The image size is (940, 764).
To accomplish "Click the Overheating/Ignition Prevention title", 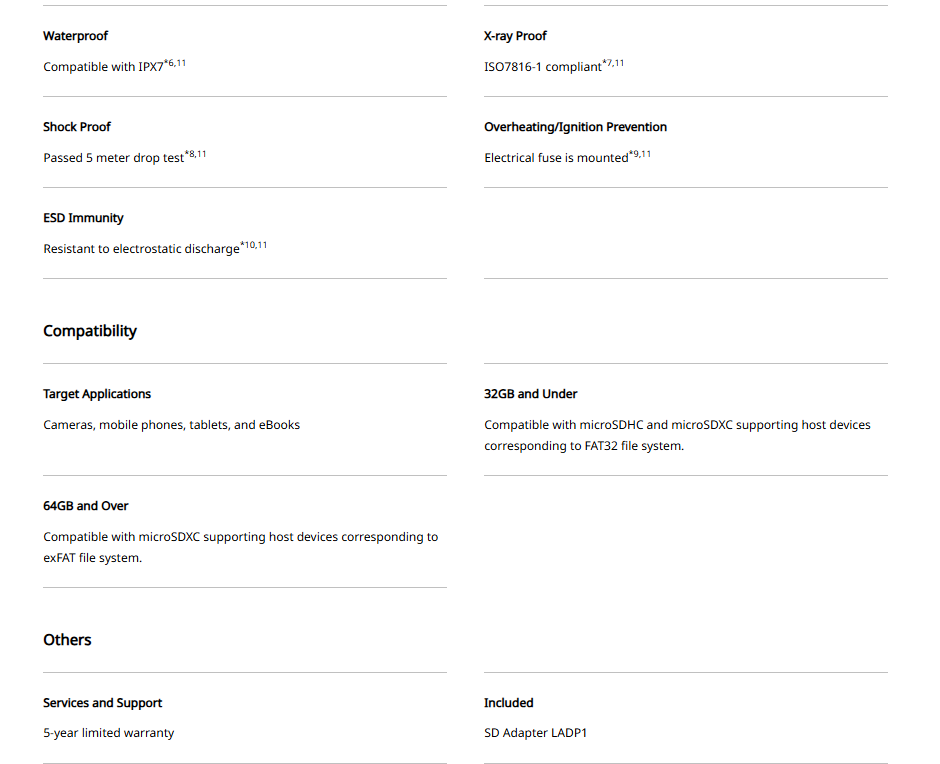I will click(x=576, y=127).
